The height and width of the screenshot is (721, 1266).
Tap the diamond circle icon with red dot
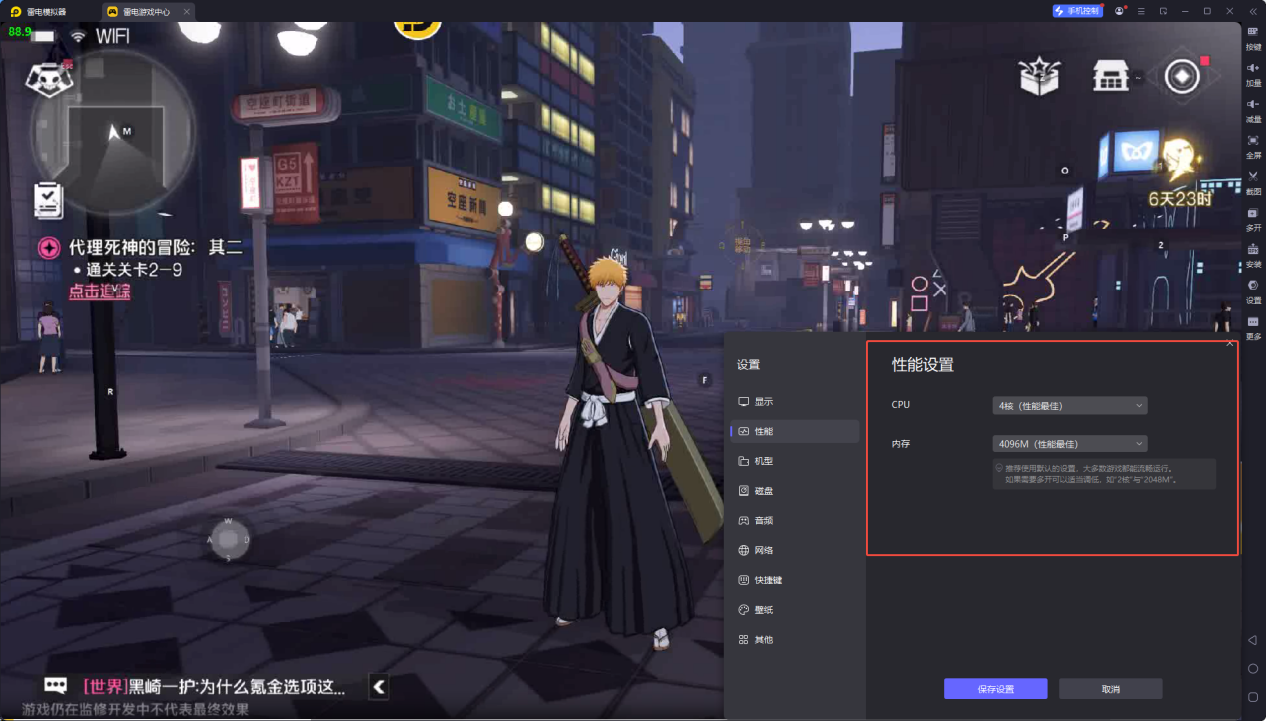tap(1182, 77)
